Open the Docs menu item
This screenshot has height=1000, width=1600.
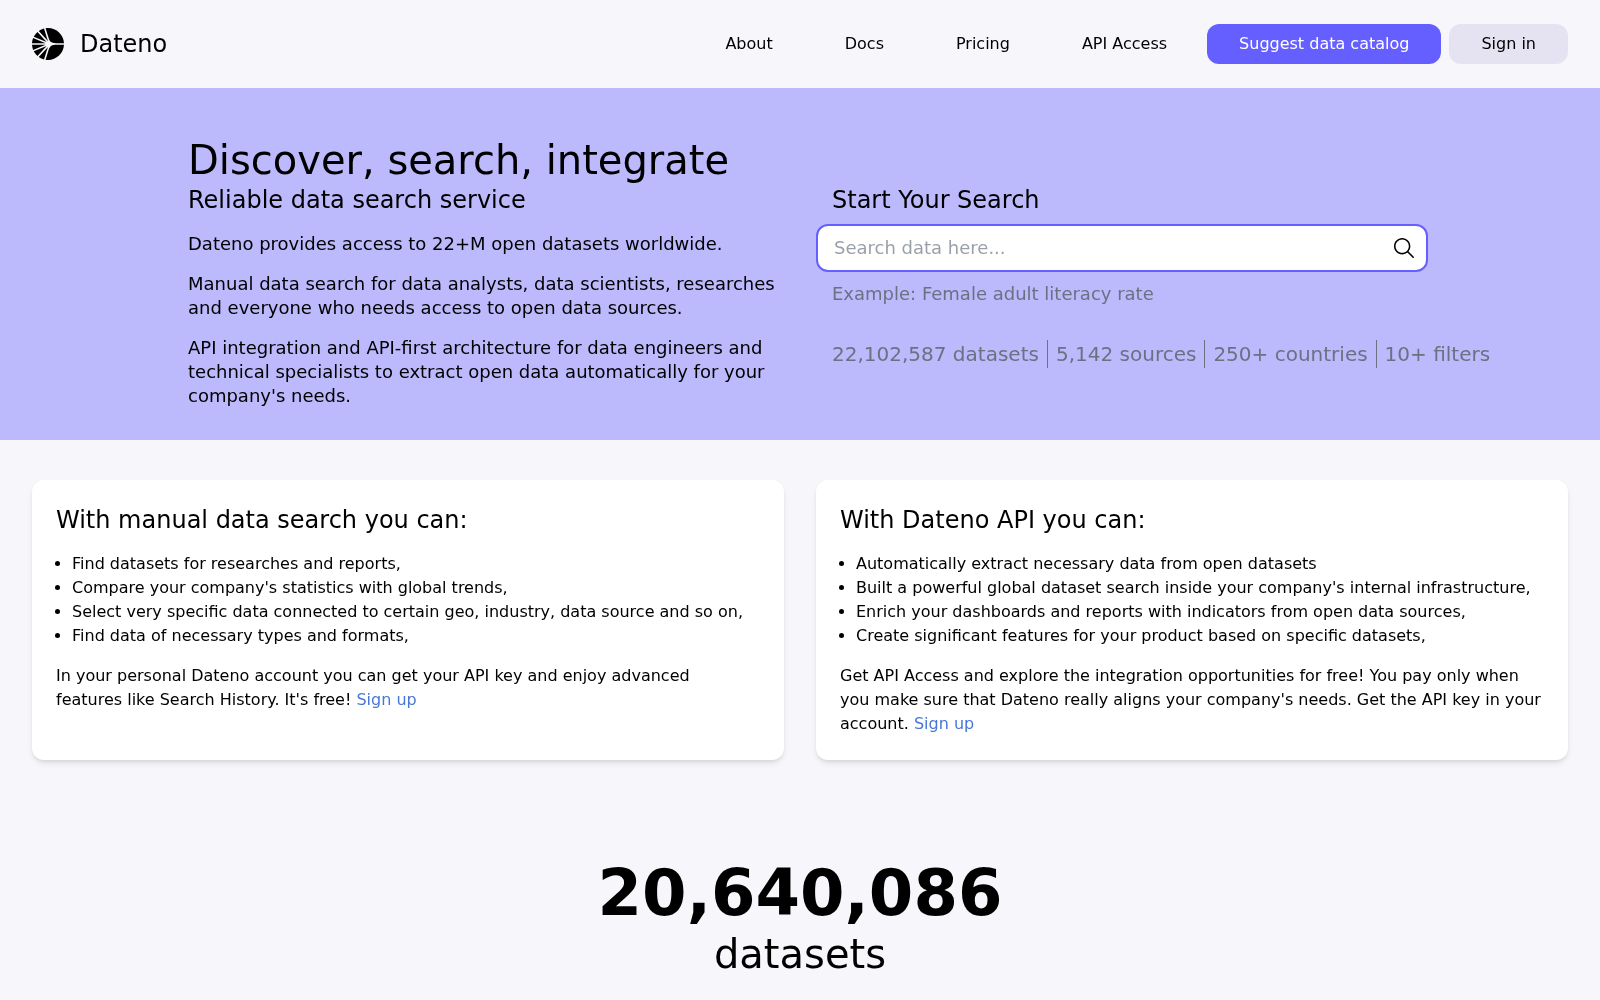864,44
